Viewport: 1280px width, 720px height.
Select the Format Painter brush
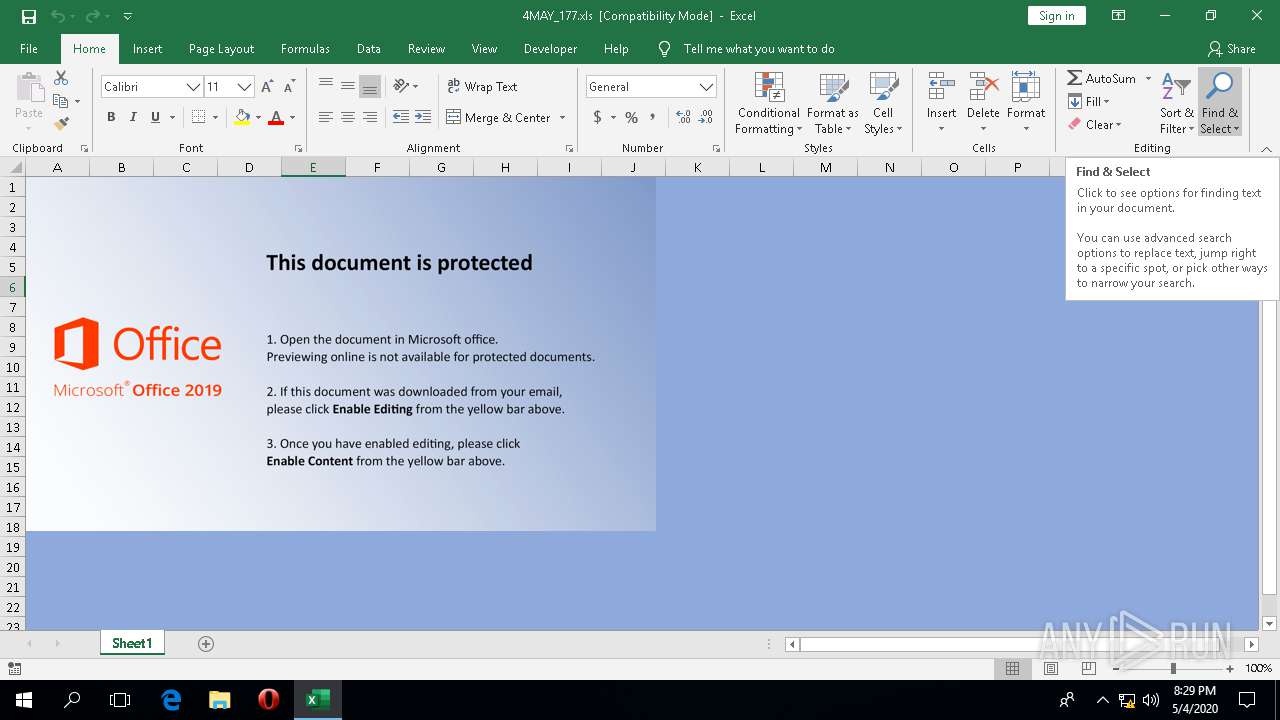(61, 124)
